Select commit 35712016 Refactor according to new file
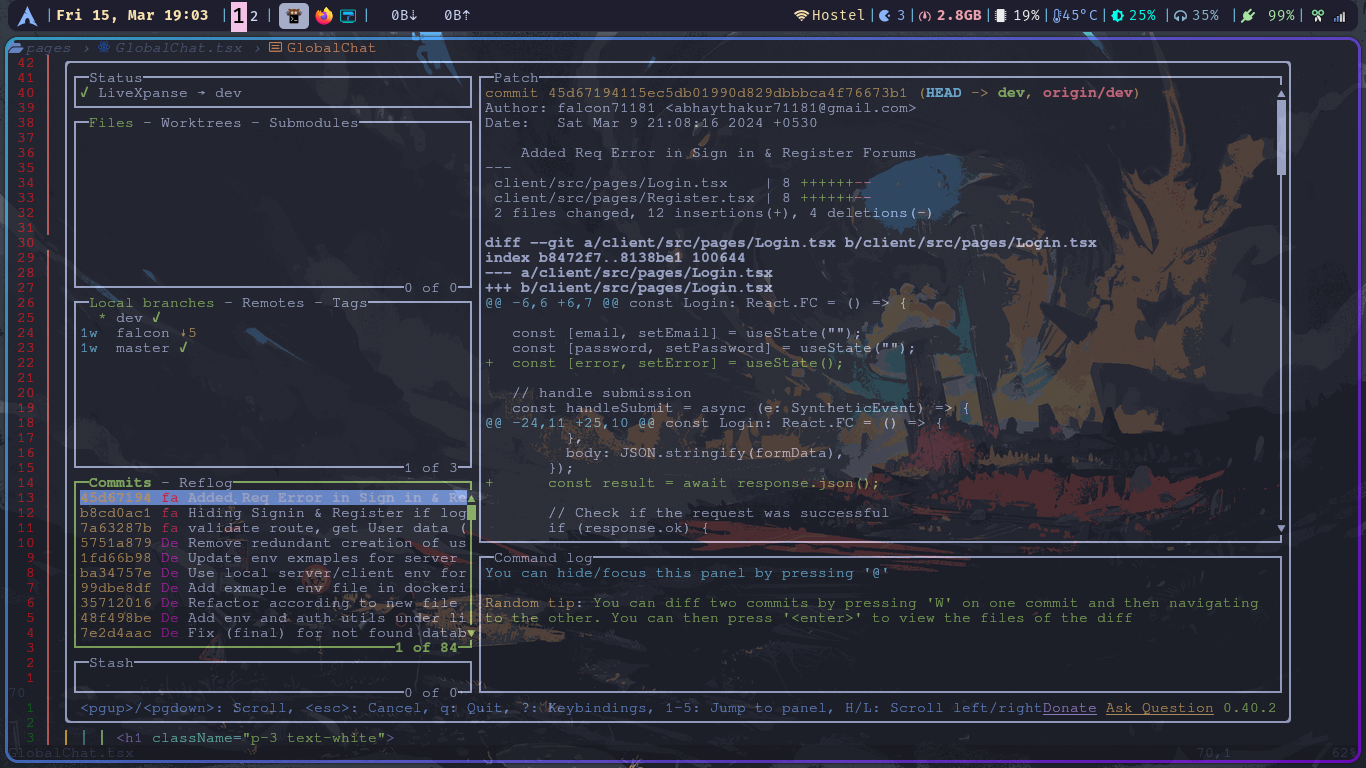The height and width of the screenshot is (768, 1366). (x=273, y=603)
